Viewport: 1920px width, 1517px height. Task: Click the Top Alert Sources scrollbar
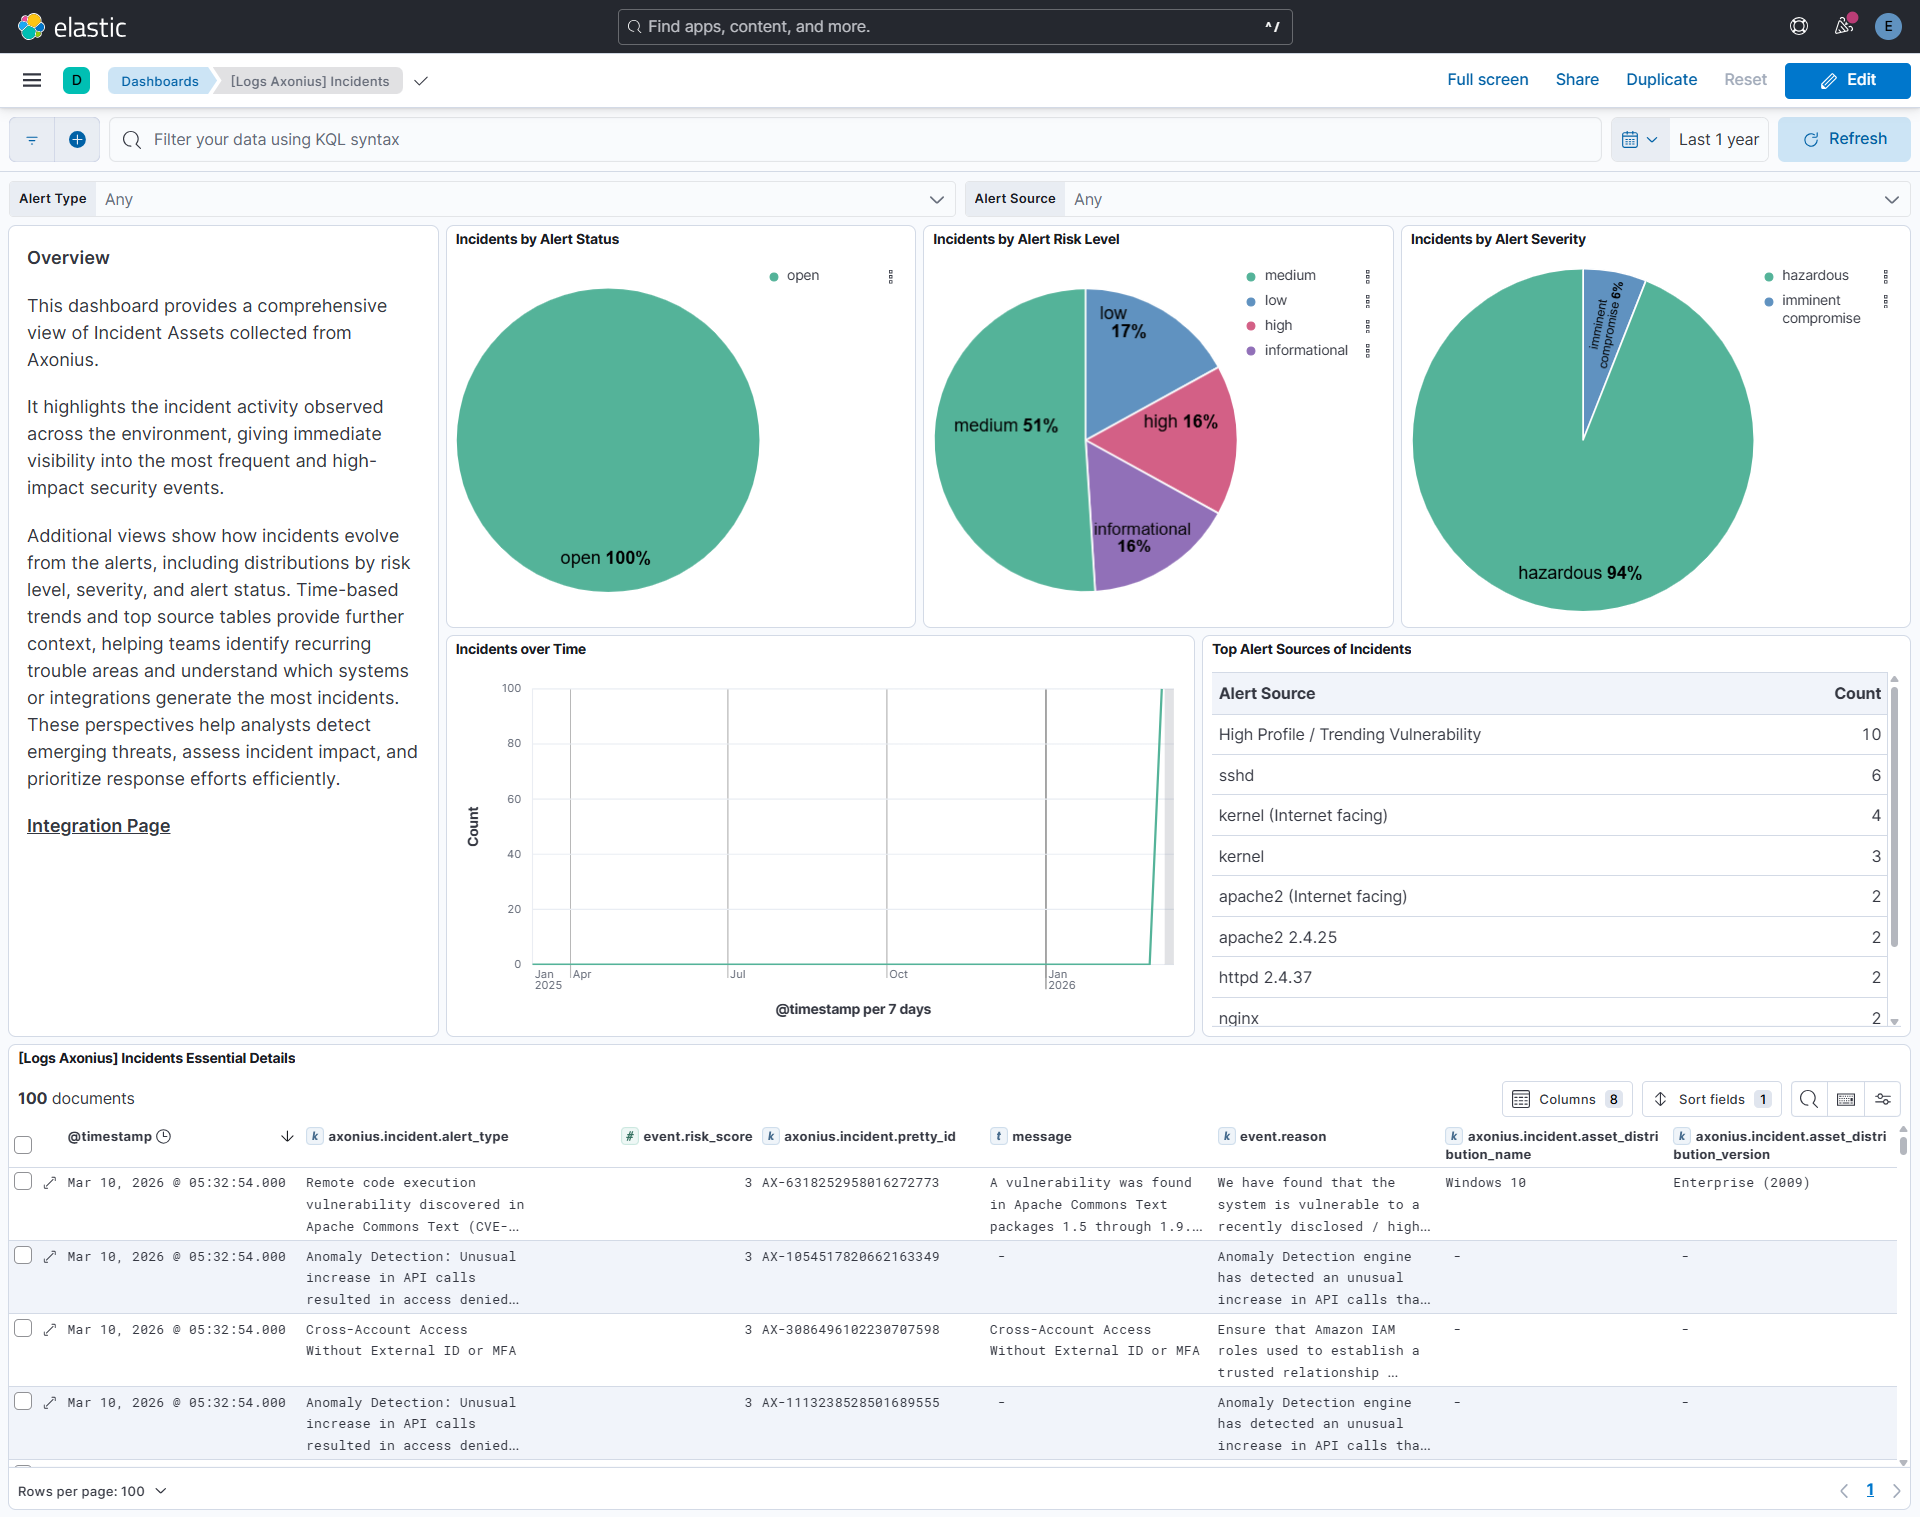coord(1894,817)
